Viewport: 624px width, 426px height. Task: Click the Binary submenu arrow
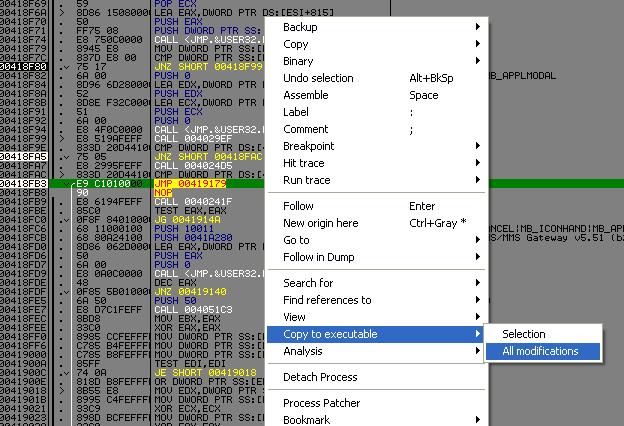coord(478,61)
